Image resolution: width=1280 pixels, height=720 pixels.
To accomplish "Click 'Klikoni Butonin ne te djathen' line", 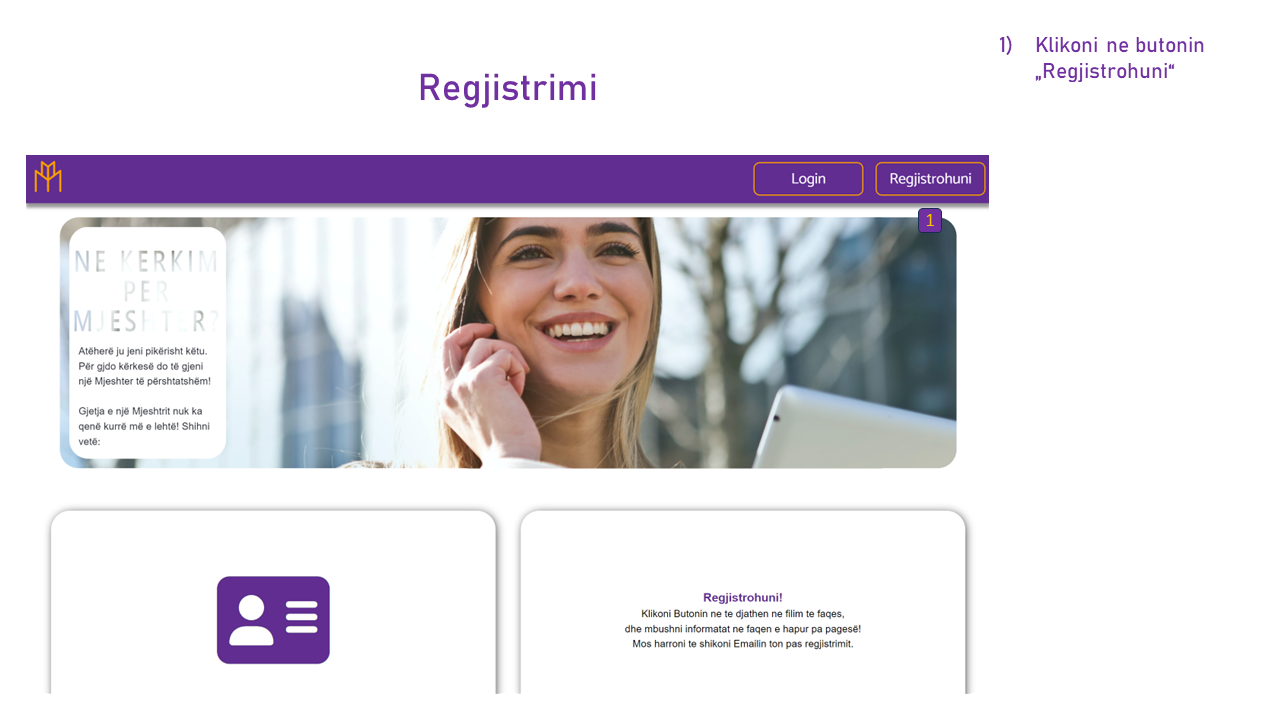I will pos(743,614).
